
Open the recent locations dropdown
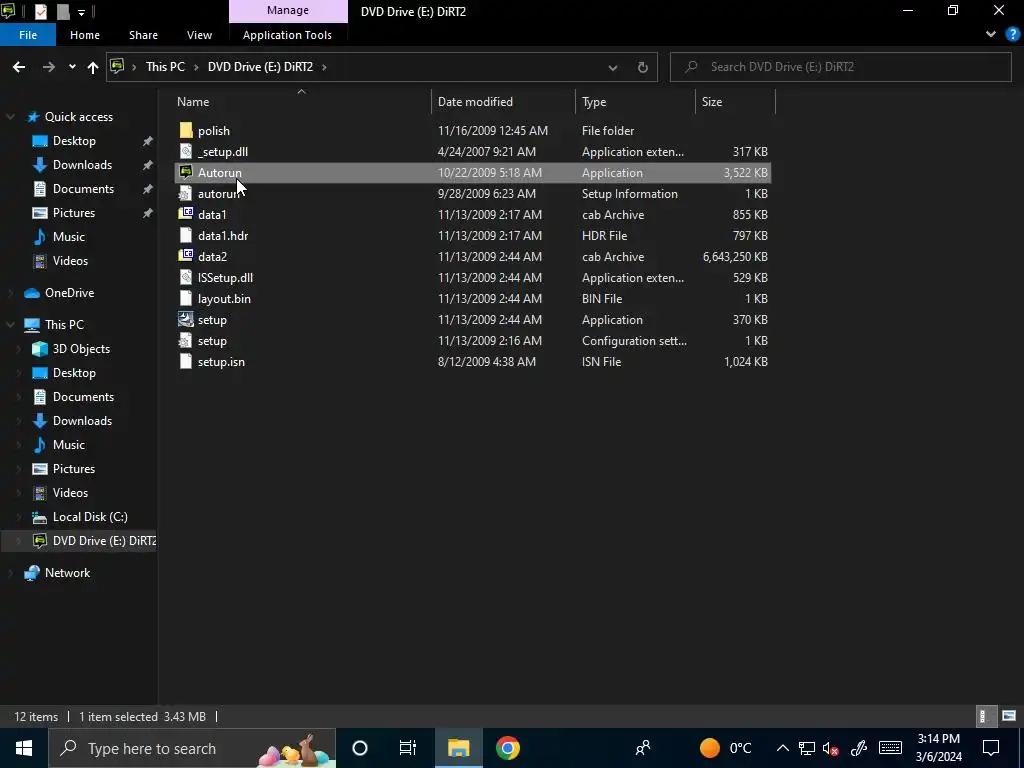click(x=72, y=67)
